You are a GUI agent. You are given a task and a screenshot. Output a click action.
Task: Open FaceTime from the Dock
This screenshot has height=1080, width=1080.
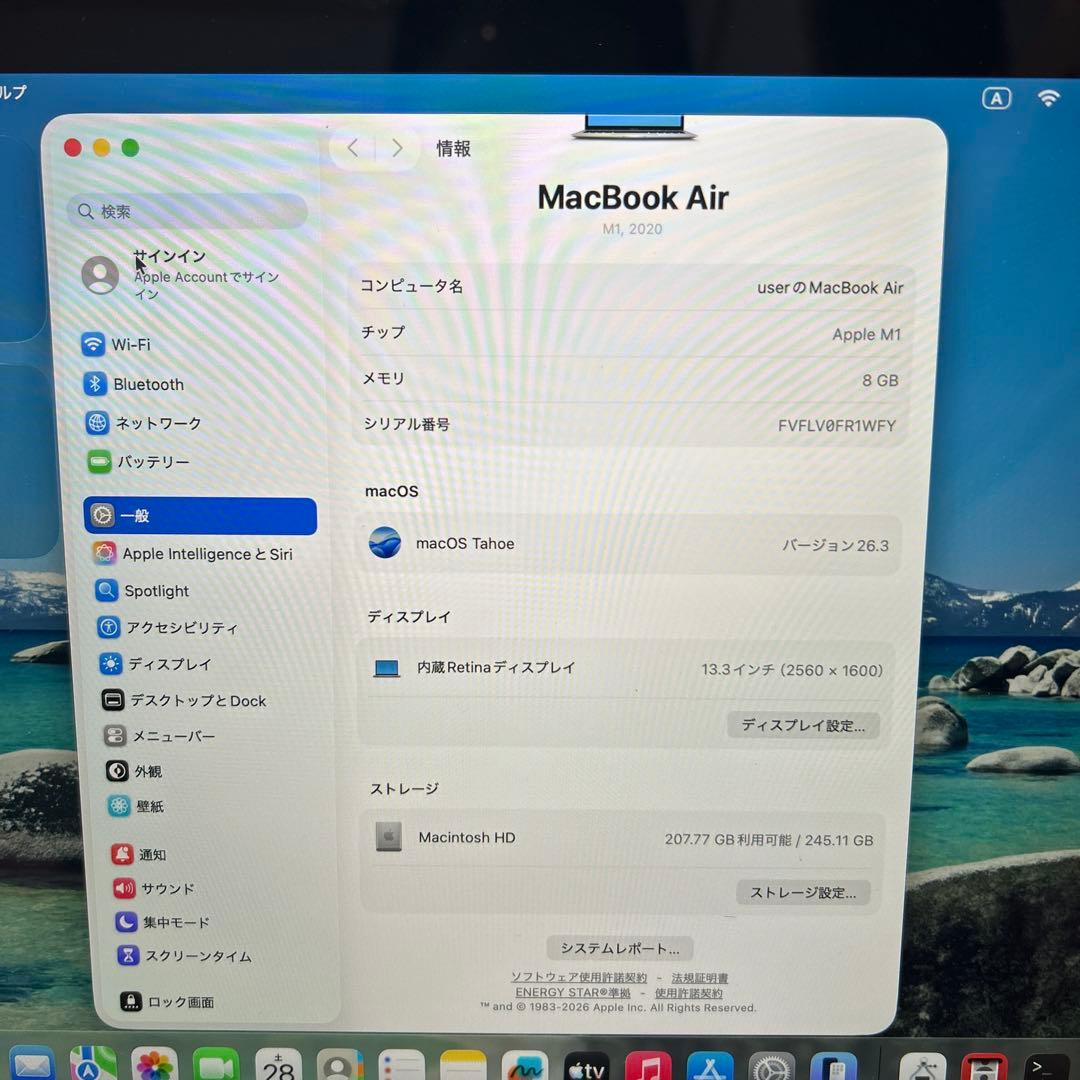click(x=216, y=1064)
